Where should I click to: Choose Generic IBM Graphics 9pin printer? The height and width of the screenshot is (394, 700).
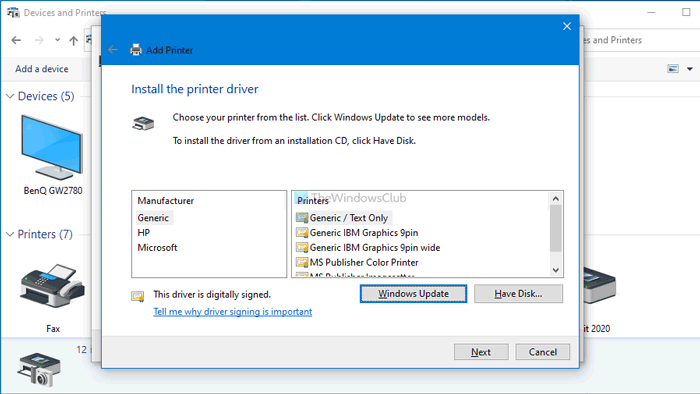(364, 232)
